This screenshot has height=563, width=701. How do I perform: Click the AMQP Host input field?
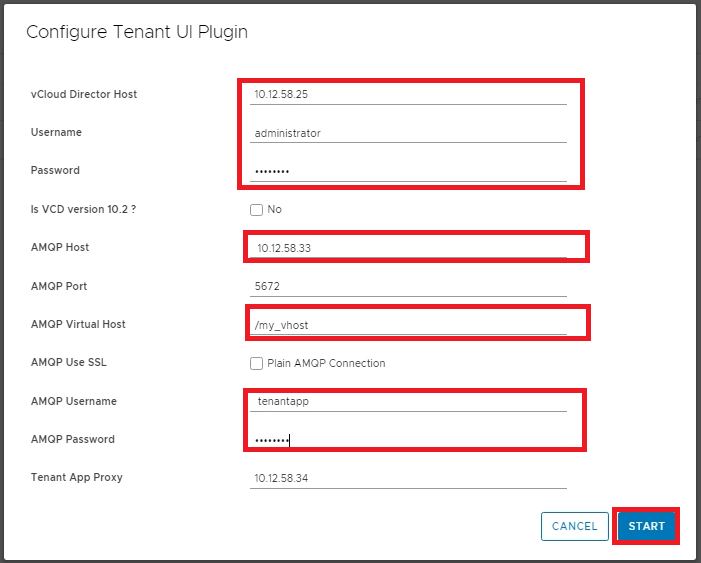click(408, 248)
